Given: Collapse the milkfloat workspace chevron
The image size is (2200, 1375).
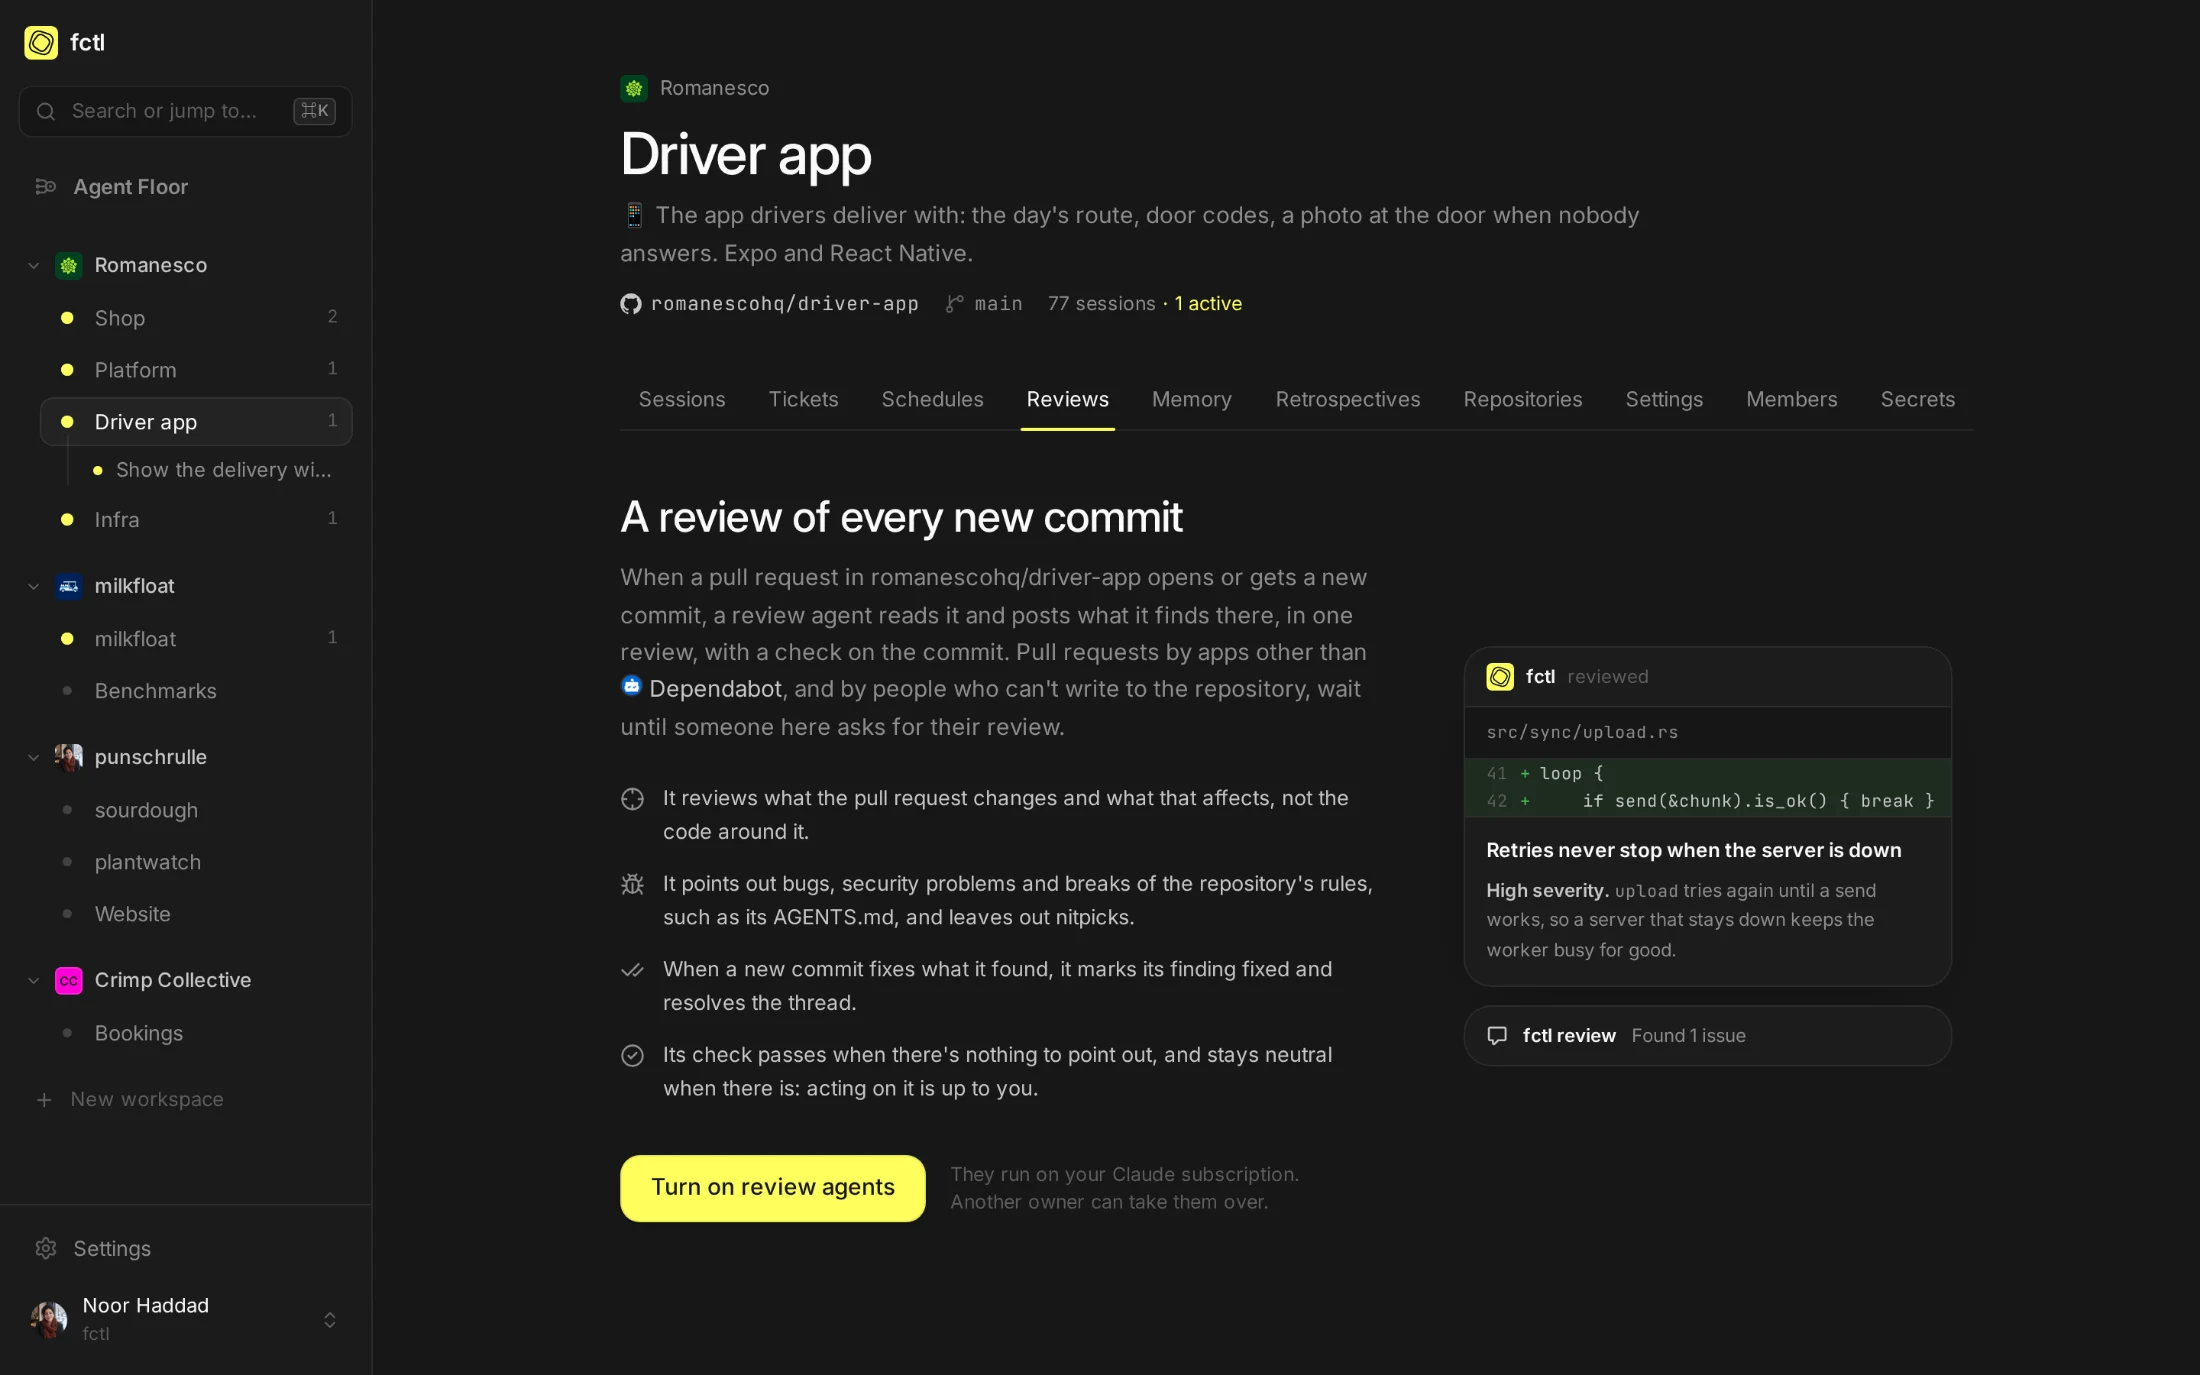Looking at the screenshot, I should point(34,587).
